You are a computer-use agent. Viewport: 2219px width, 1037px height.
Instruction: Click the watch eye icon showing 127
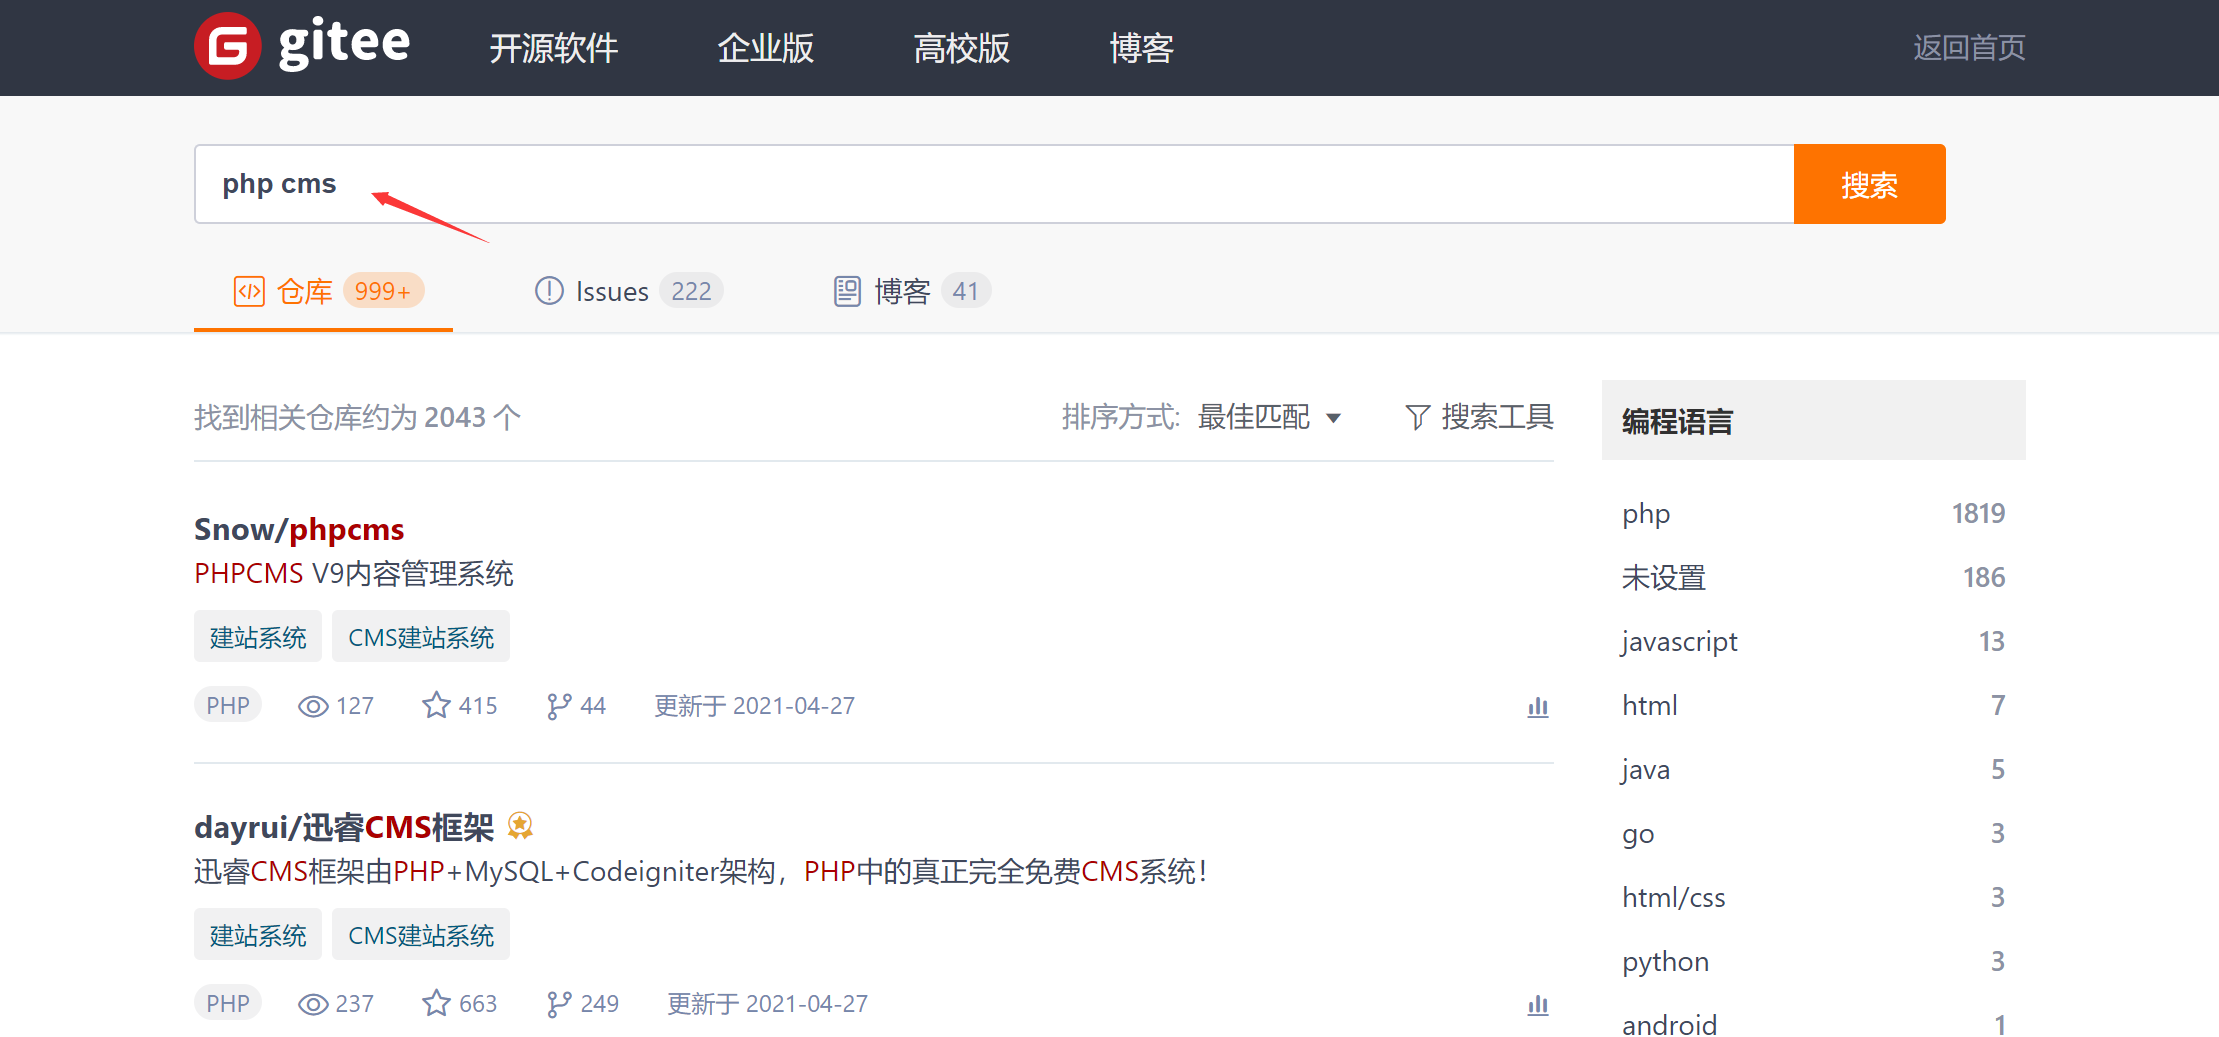click(x=313, y=706)
